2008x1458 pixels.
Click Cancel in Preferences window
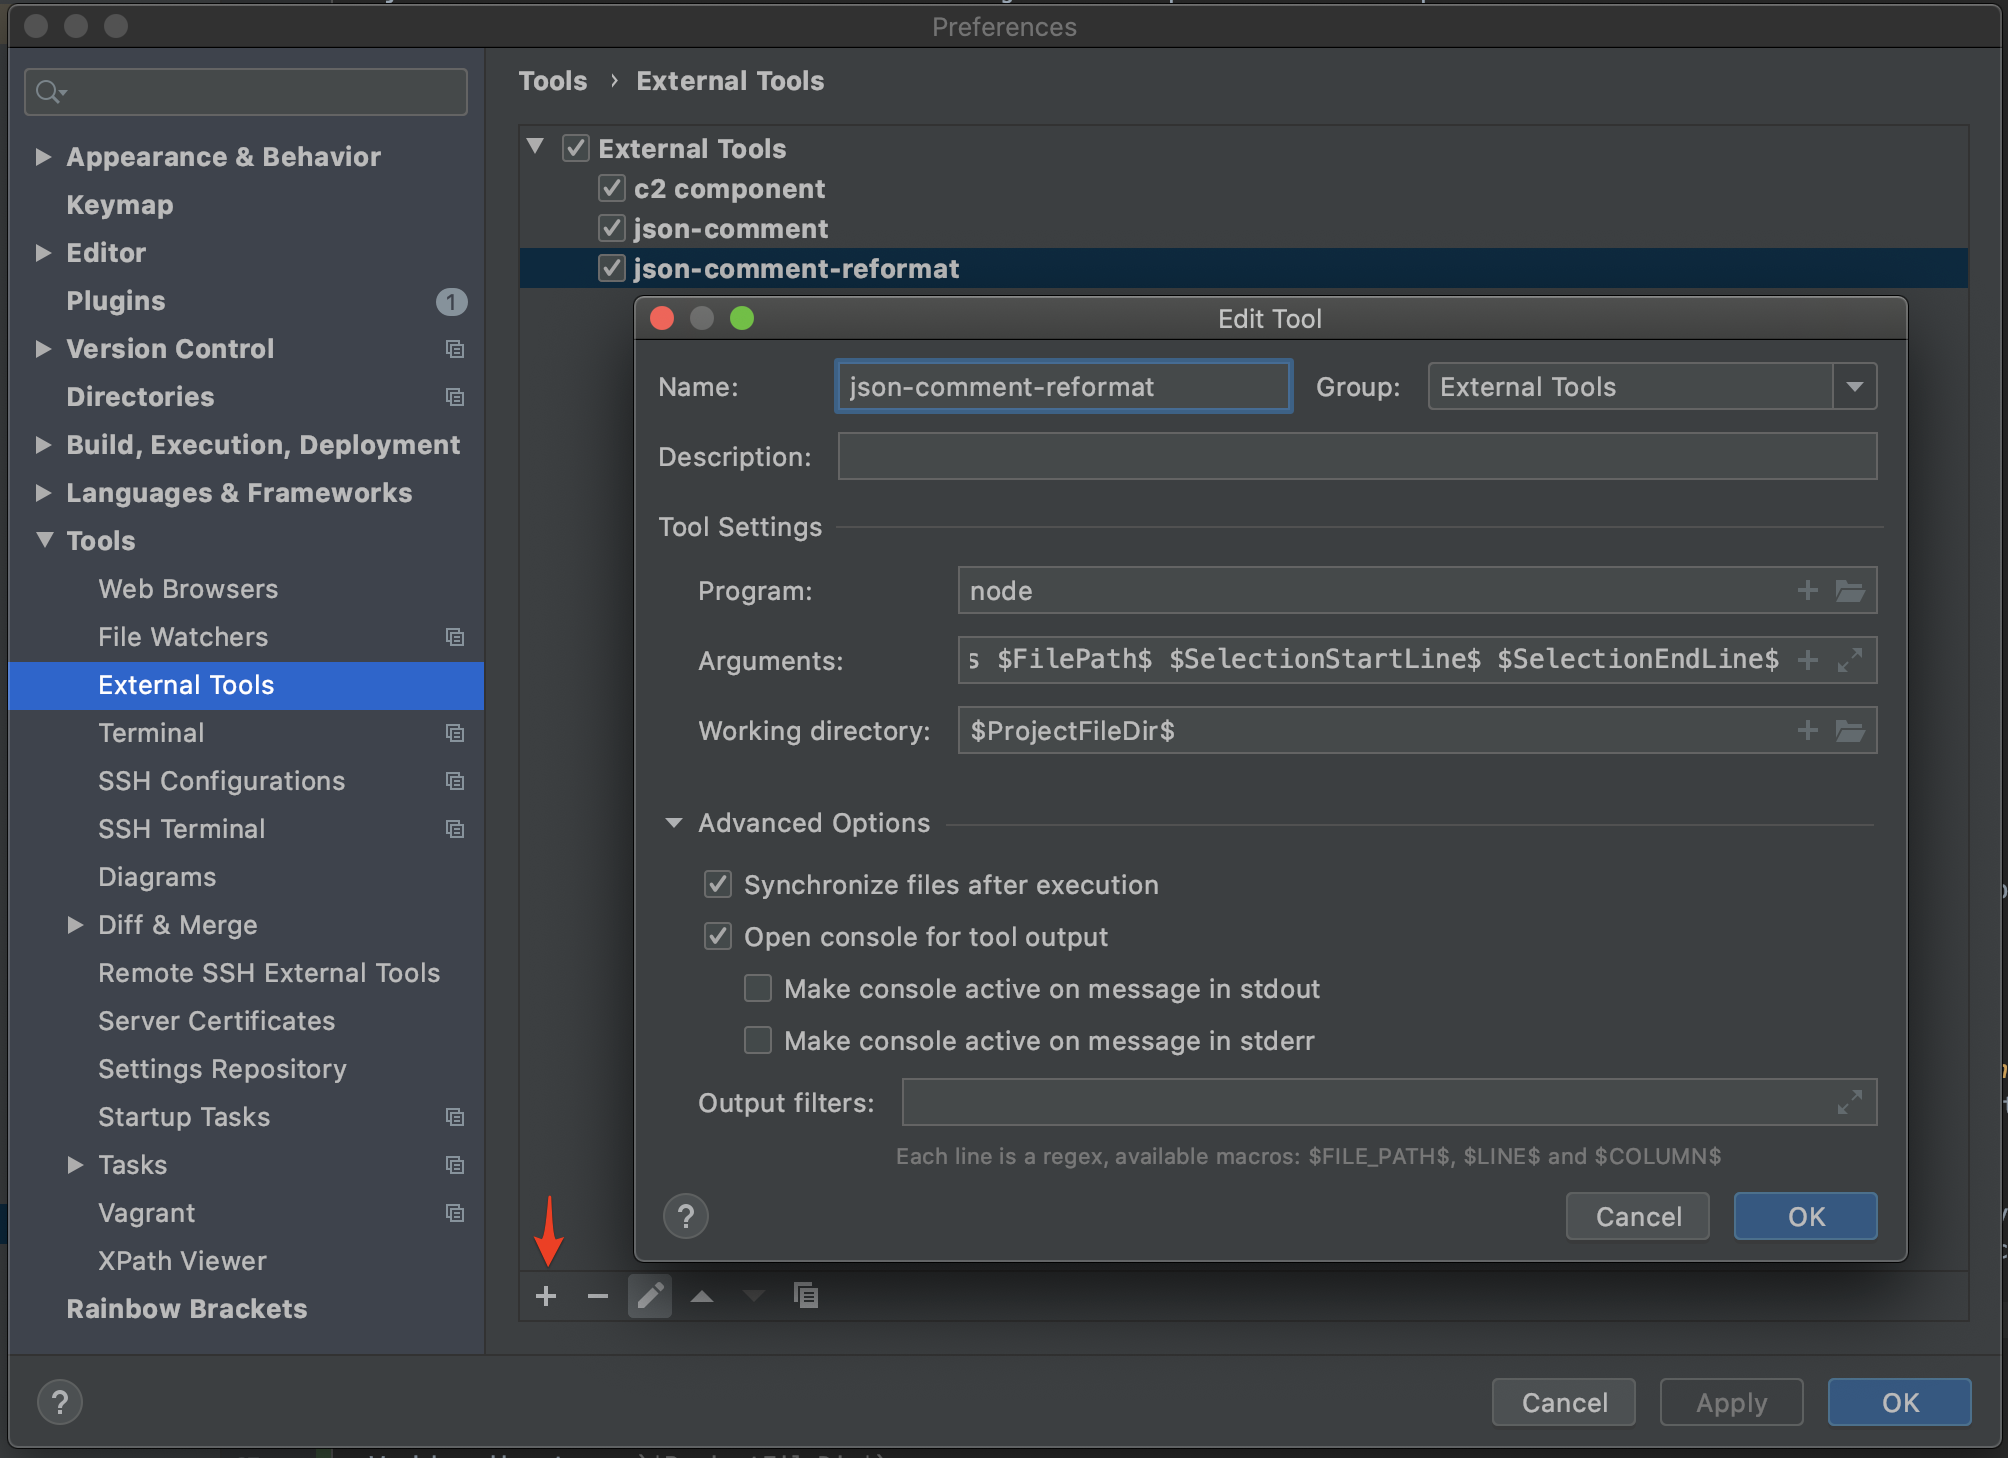tap(1564, 1403)
